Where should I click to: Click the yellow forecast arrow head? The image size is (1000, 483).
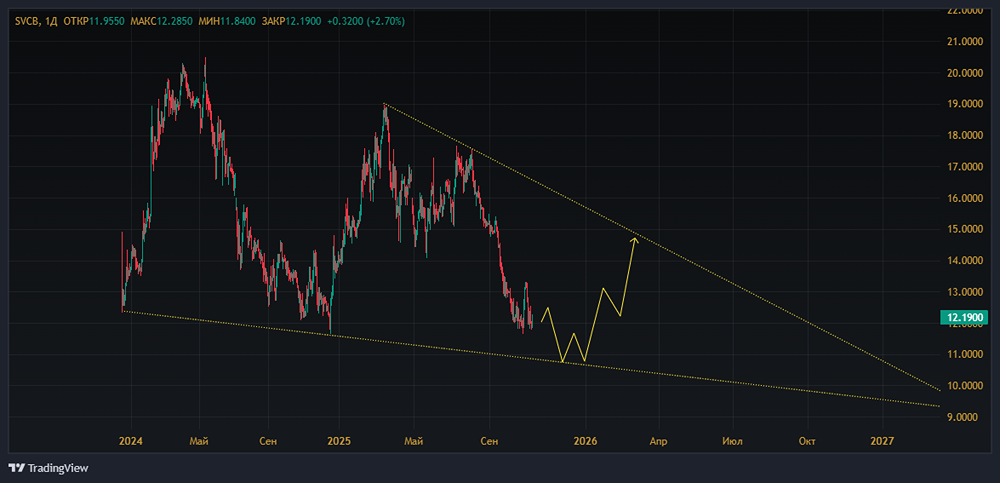(x=635, y=240)
